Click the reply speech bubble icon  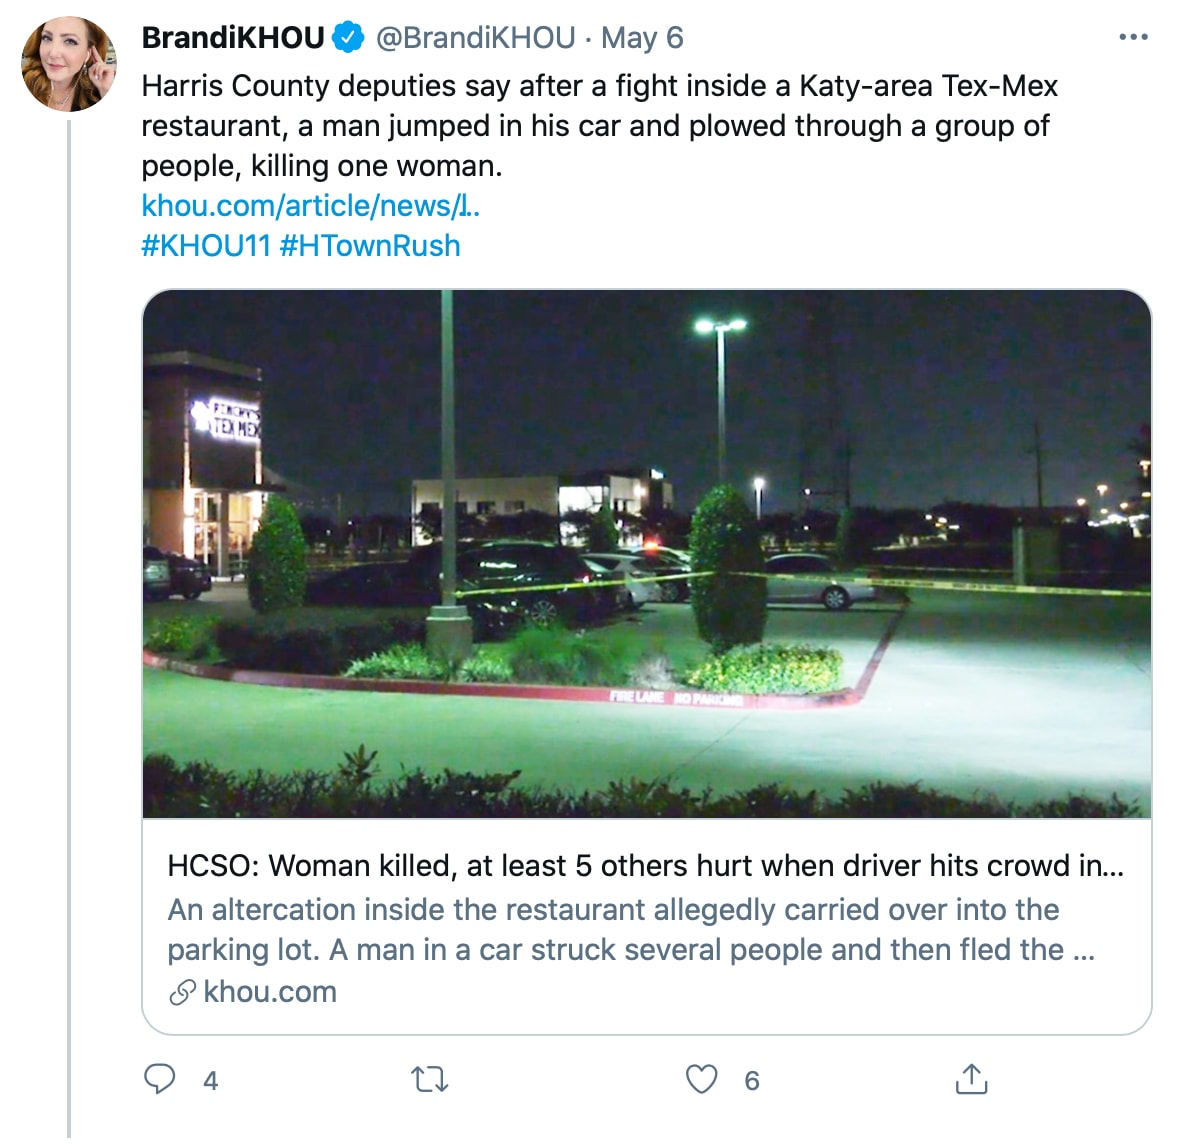click(x=160, y=1079)
